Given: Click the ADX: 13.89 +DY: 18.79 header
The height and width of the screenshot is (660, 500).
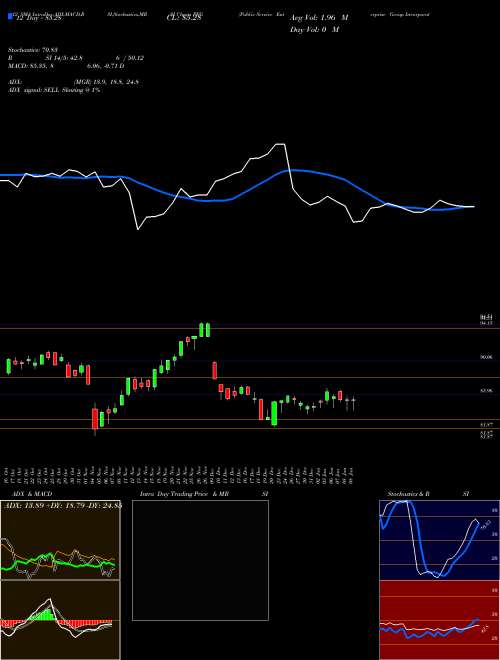Looking at the screenshot, I should [x=61, y=505].
